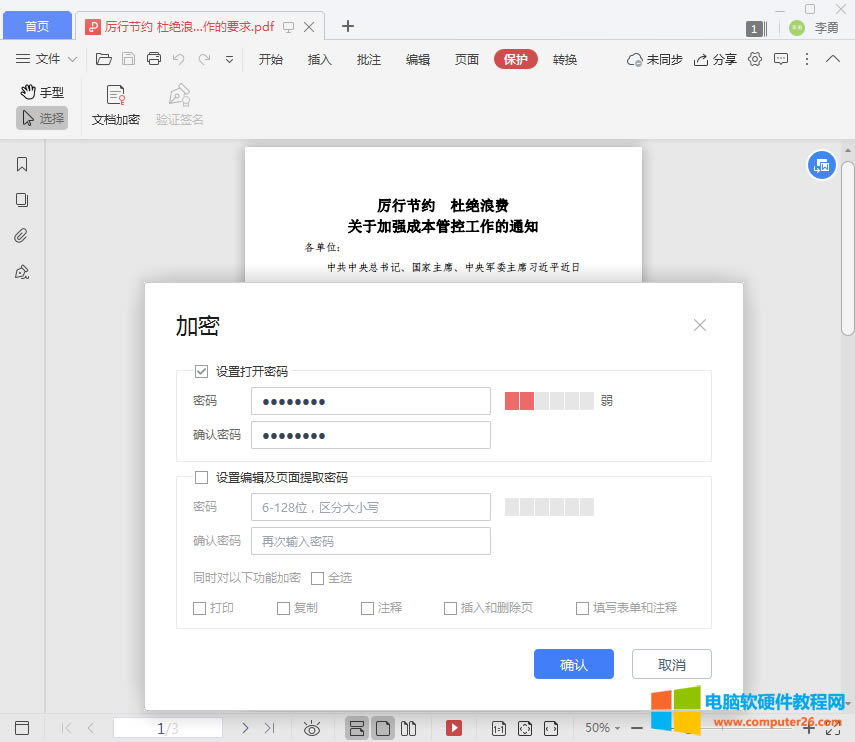Image resolution: width=855 pixels, height=742 pixels.
Task: Activate the 选择 selection tool
Action: (42, 118)
